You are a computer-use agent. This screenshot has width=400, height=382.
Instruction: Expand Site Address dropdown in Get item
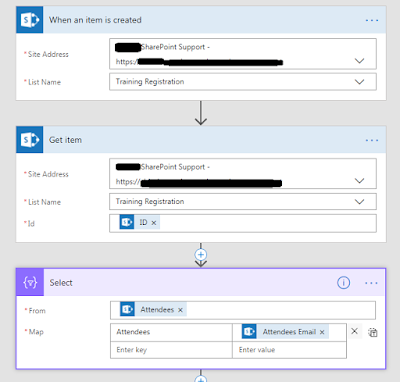pyautogui.click(x=359, y=181)
